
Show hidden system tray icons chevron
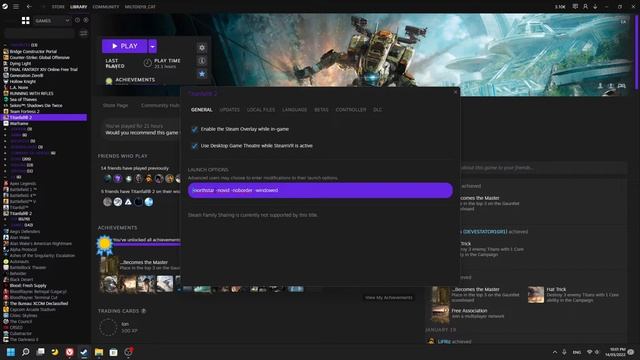[x=554, y=352]
